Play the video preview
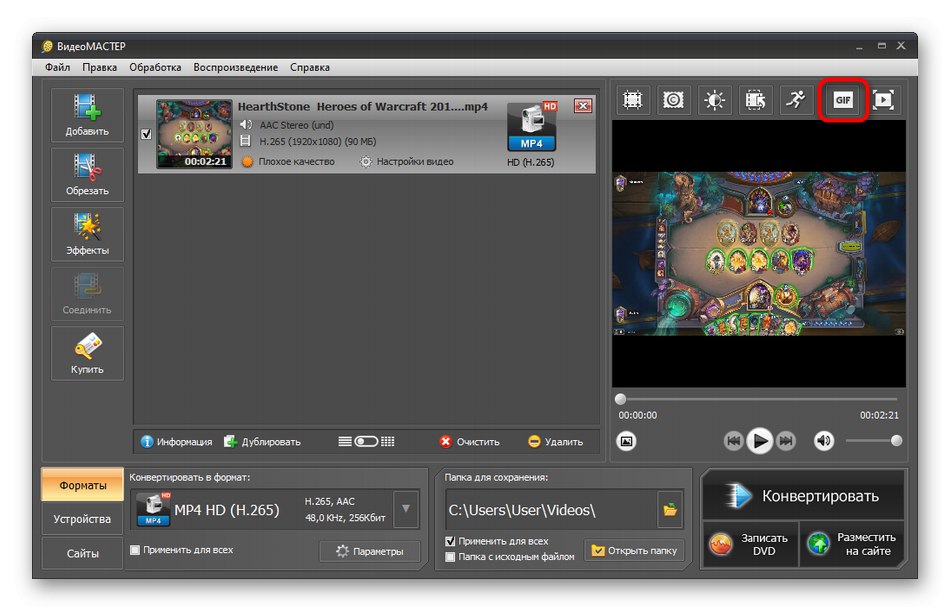 coord(760,441)
